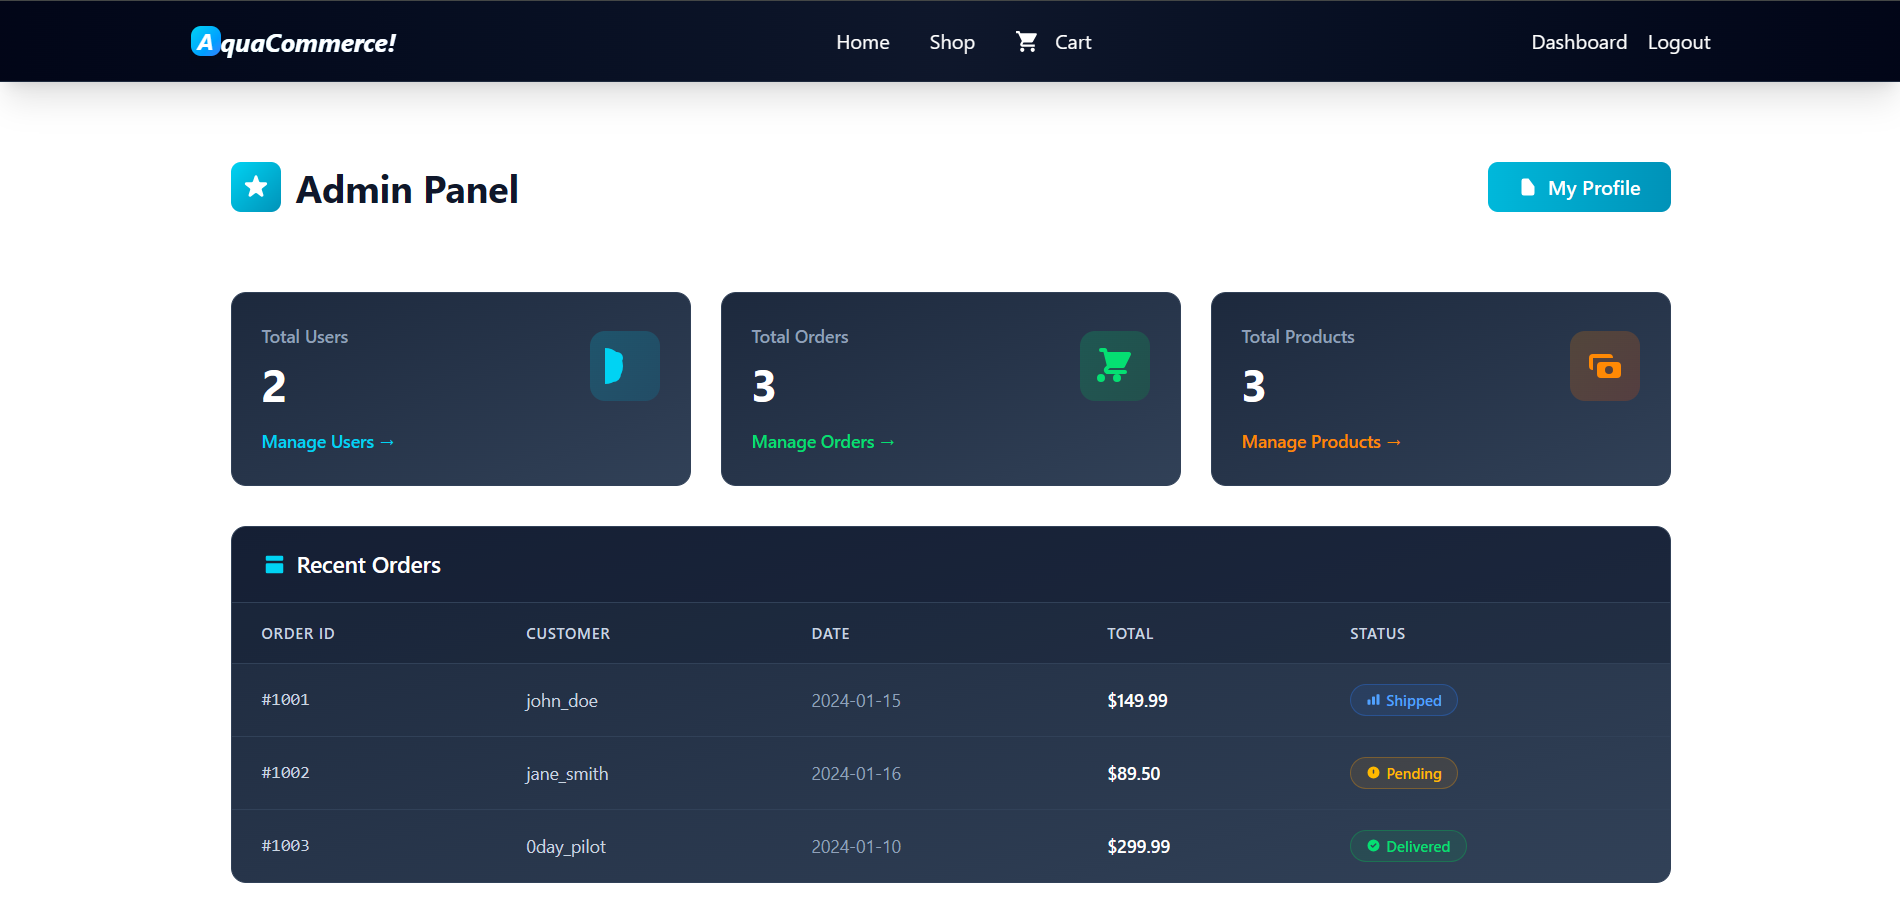Click the Total Orders count 3
1900x922 pixels.
click(x=764, y=386)
